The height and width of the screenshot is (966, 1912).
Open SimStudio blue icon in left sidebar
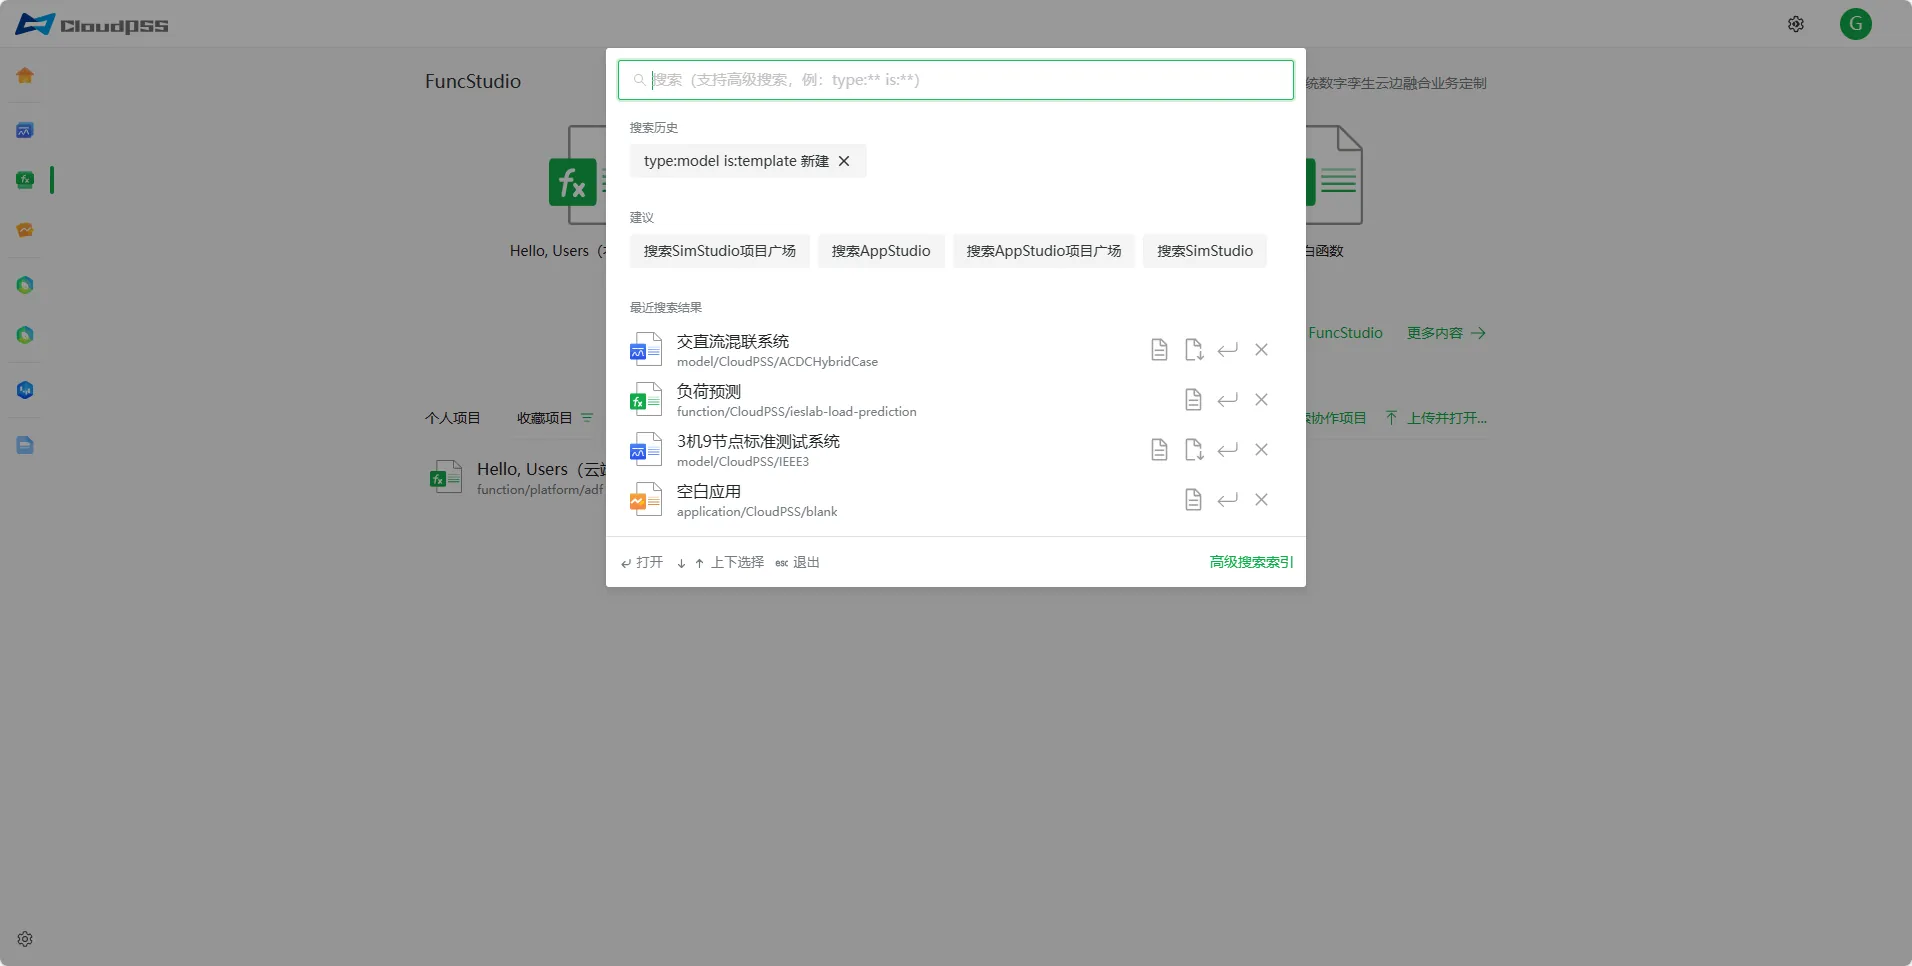click(25, 130)
